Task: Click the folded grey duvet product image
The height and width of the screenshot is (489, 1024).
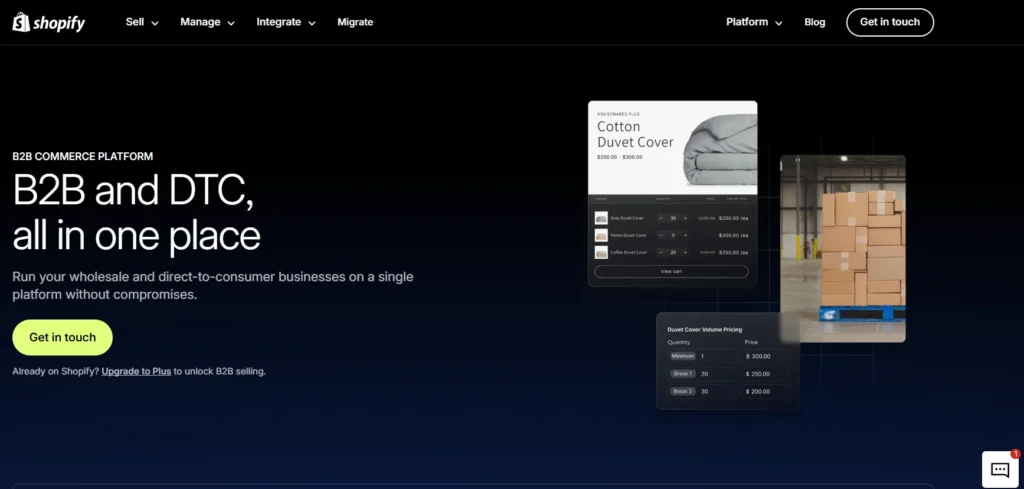Action: 720,151
